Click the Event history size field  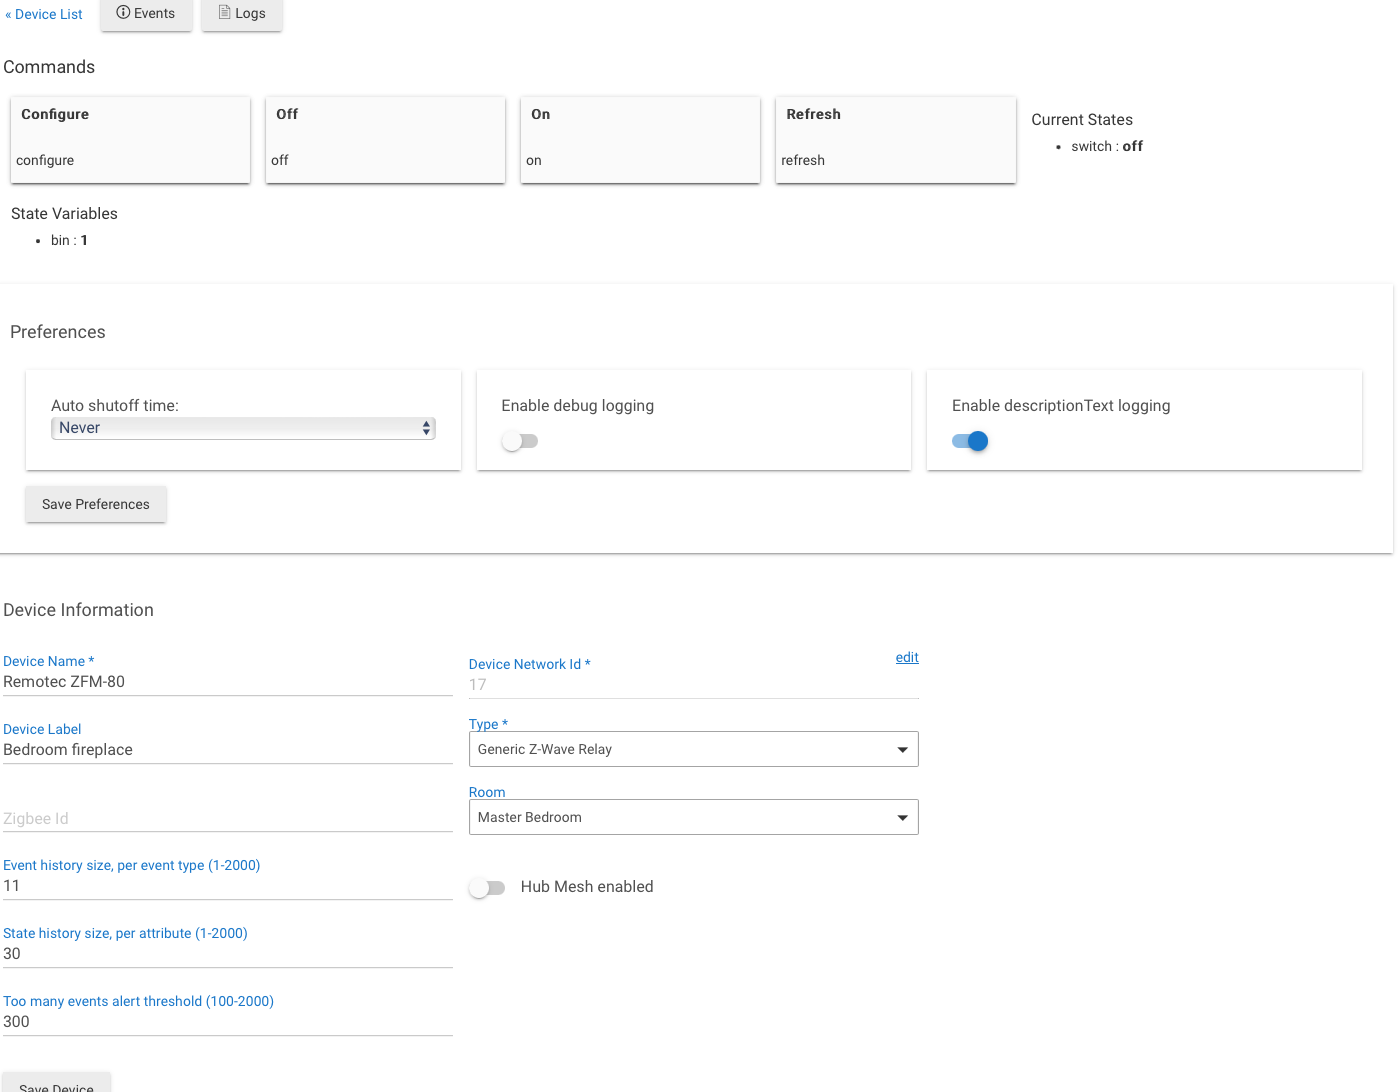coord(227,886)
